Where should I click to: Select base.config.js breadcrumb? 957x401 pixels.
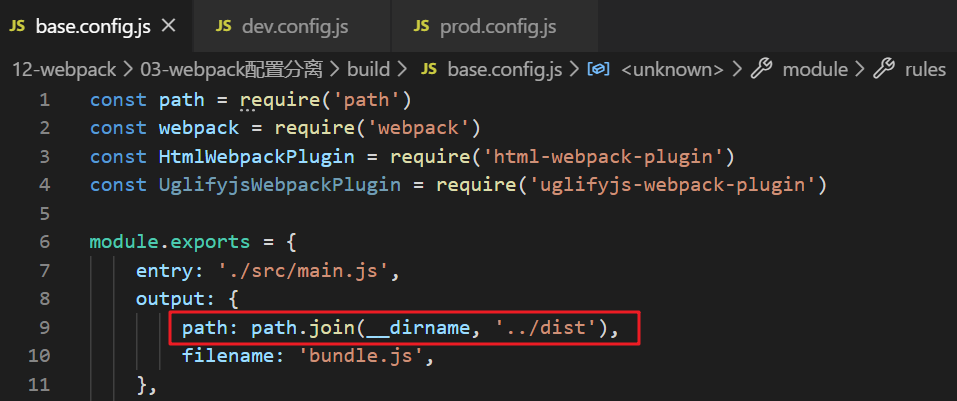coord(504,70)
